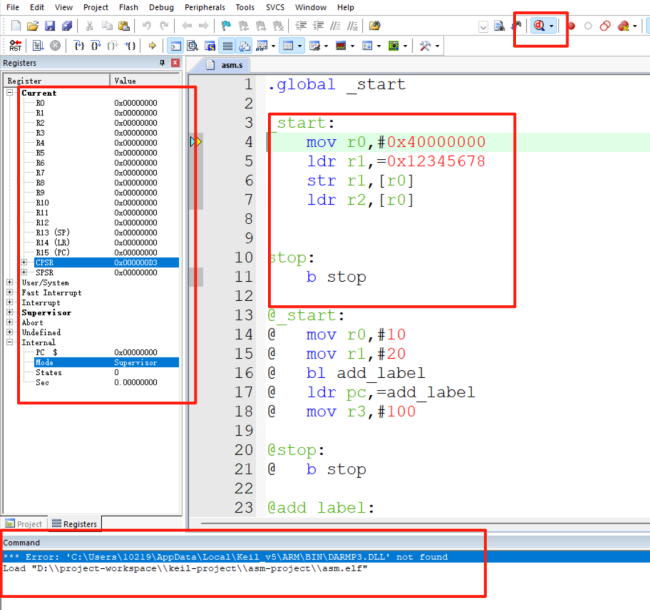Collapse the Current registers group
Viewport: 650px width, 610px height.
click(10, 93)
